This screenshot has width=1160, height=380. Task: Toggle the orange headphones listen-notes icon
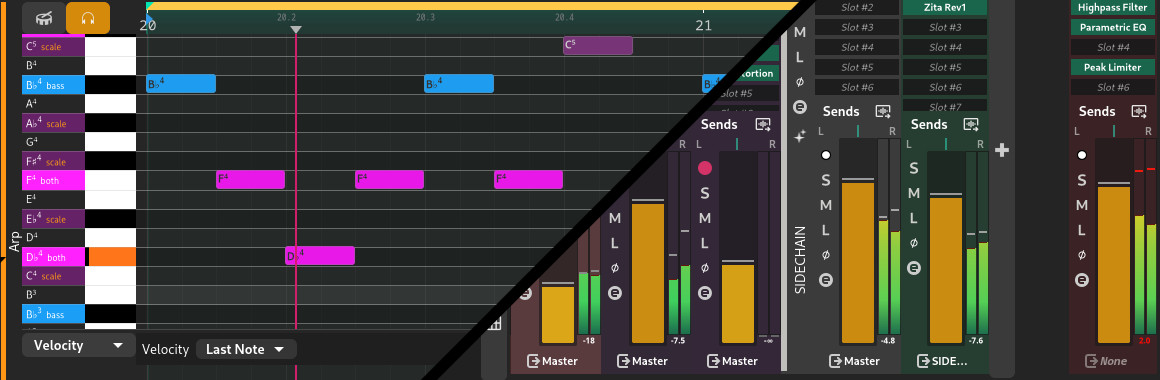[88, 17]
